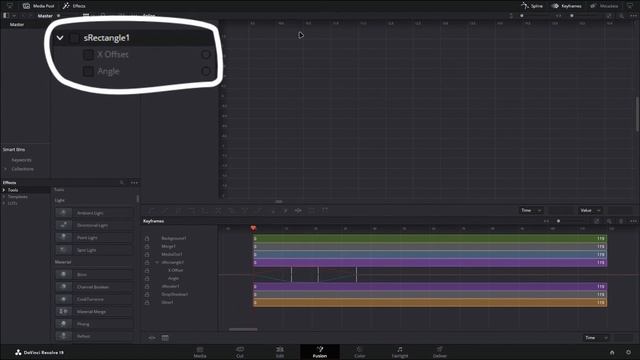Toggle lock for X Offset keyframes row

tap(147, 270)
